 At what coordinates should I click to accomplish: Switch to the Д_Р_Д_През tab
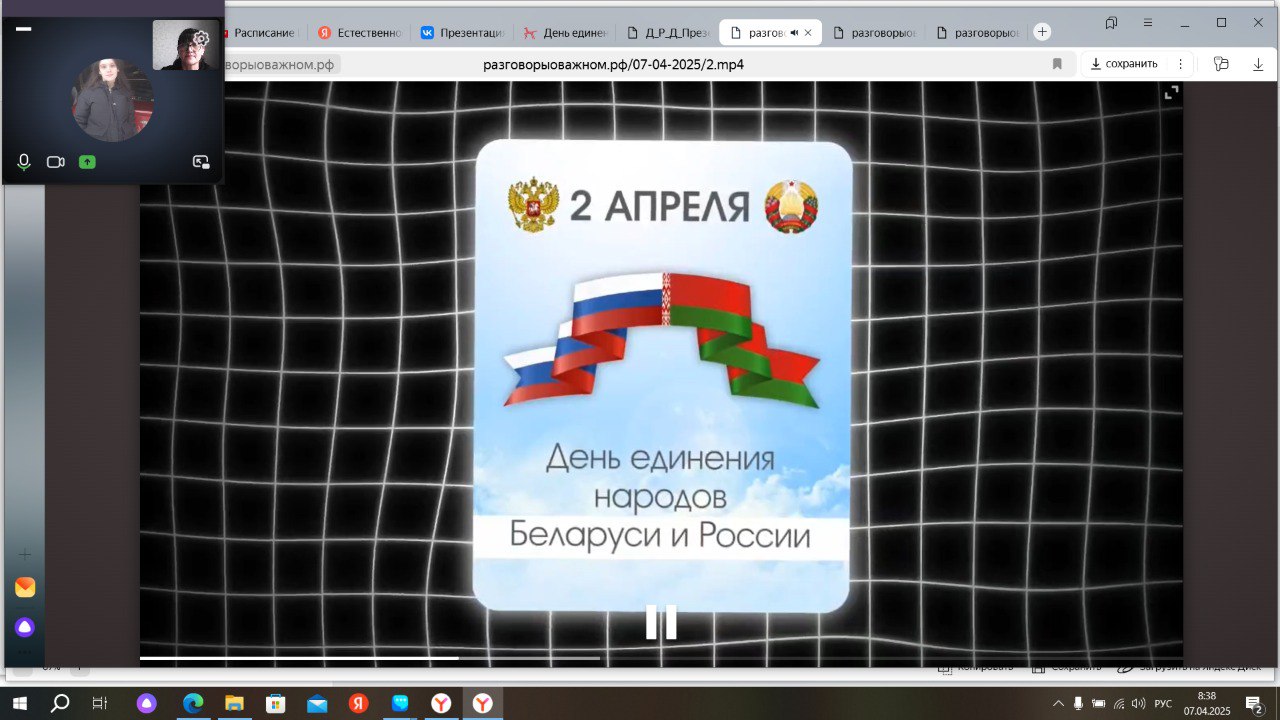click(x=668, y=32)
